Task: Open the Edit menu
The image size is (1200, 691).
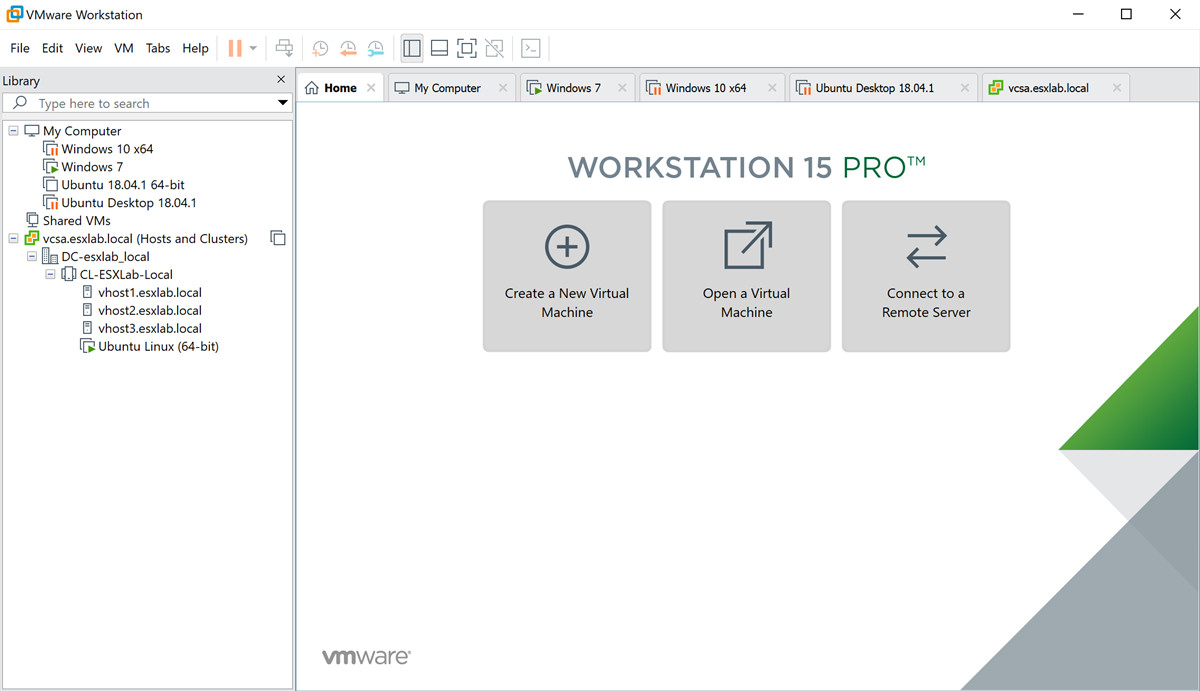Action: coord(52,48)
